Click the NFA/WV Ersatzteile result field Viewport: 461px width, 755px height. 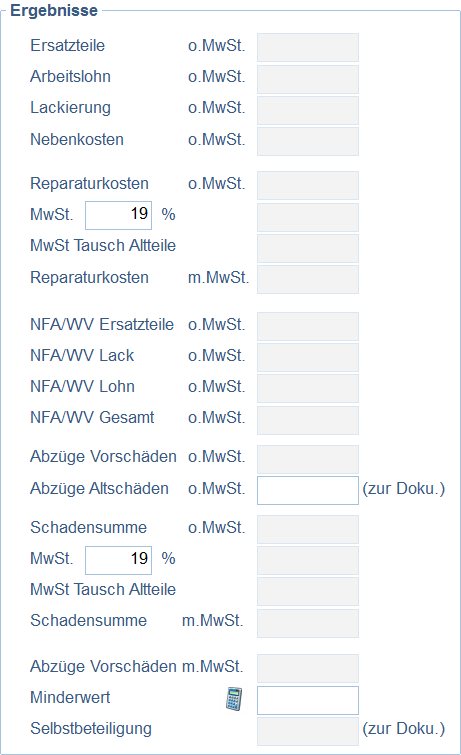click(308, 326)
